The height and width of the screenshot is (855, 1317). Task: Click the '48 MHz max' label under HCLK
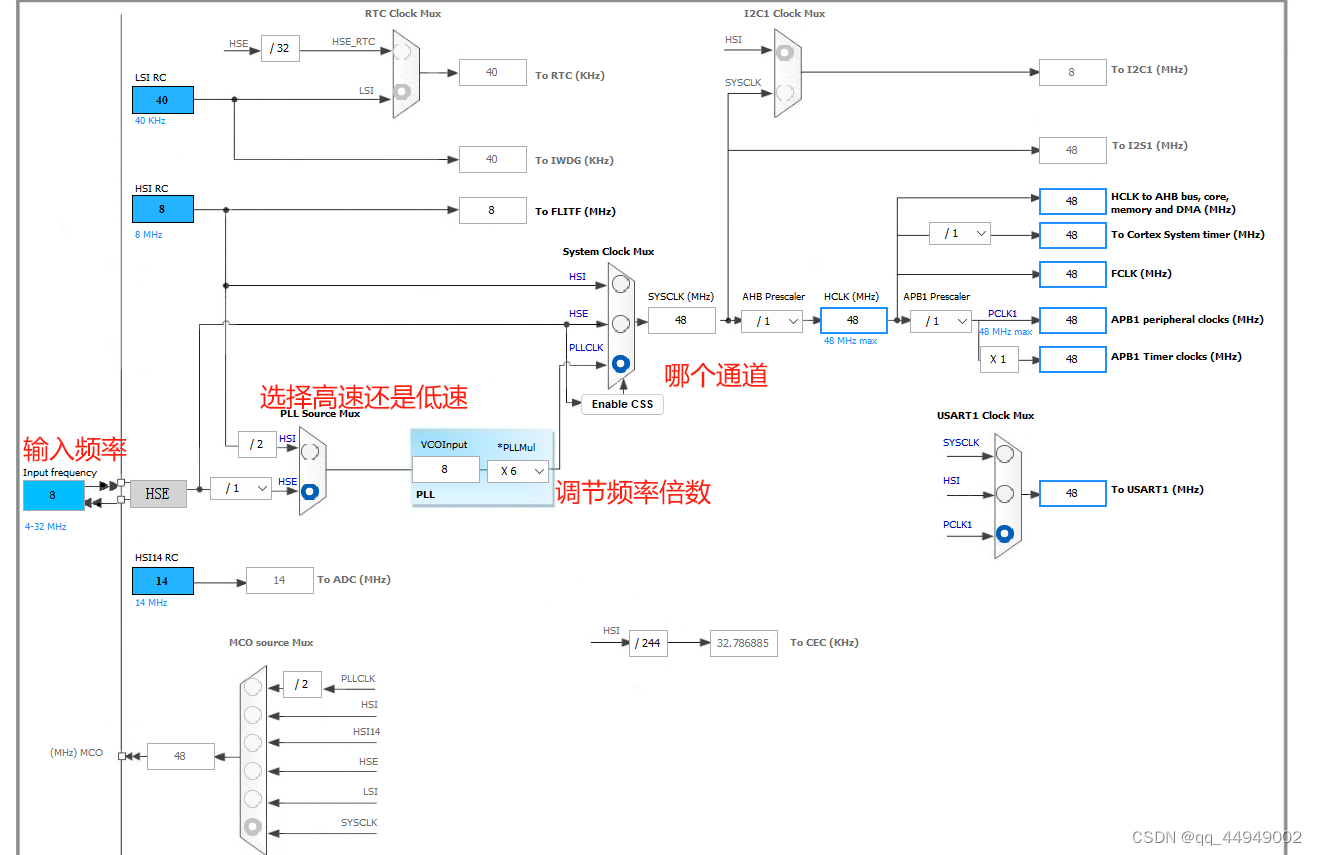(x=850, y=341)
